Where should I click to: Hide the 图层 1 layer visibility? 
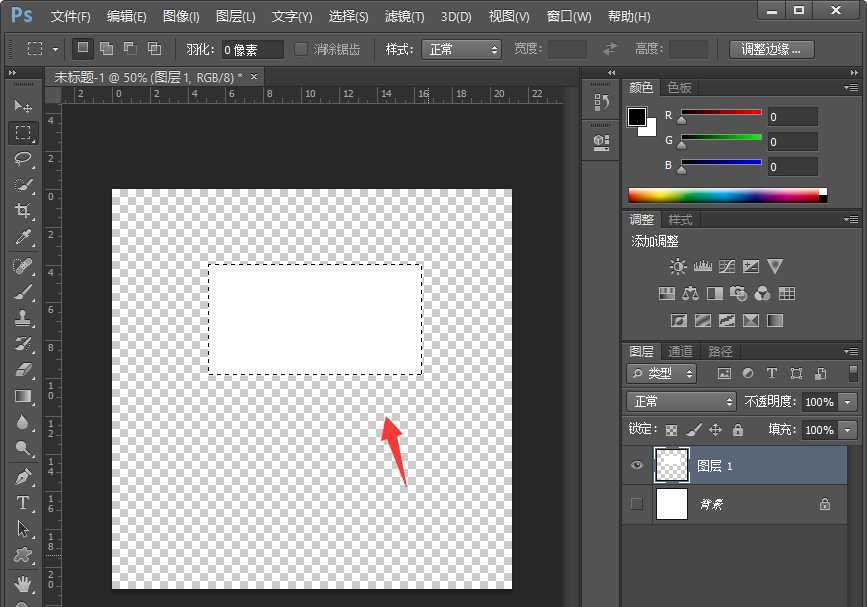point(637,464)
